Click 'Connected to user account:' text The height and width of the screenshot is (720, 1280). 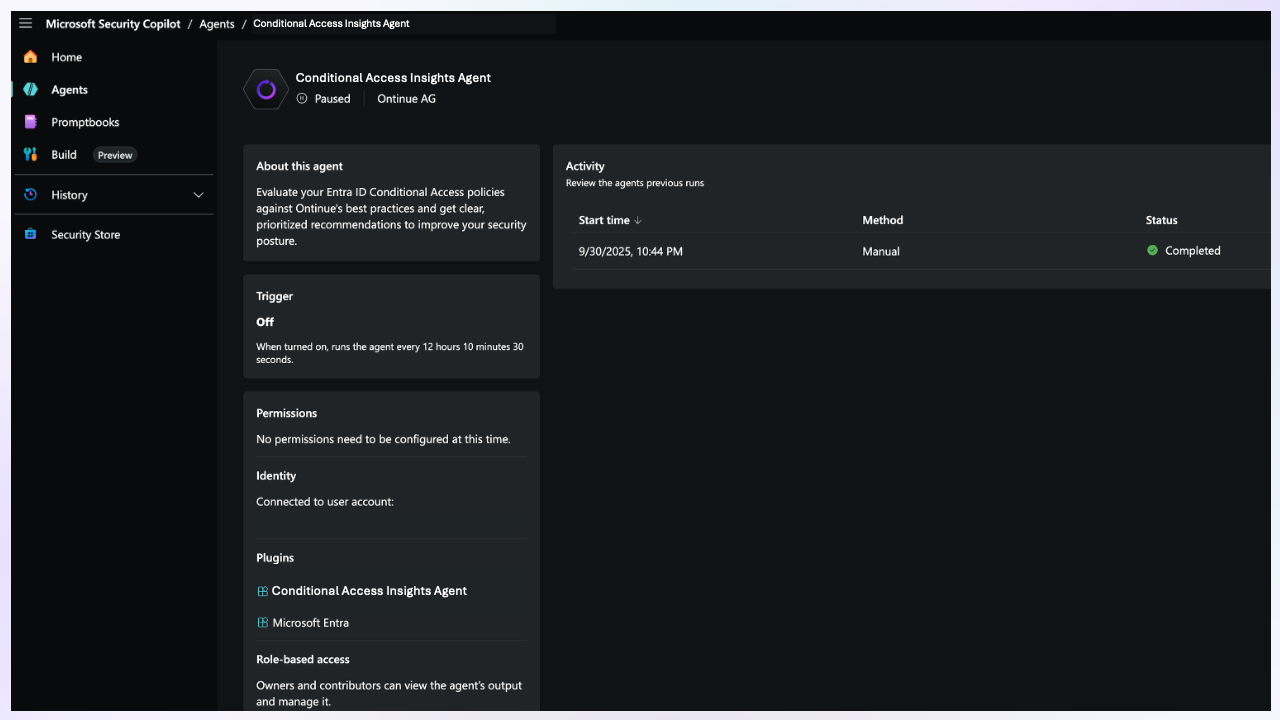tap(325, 502)
